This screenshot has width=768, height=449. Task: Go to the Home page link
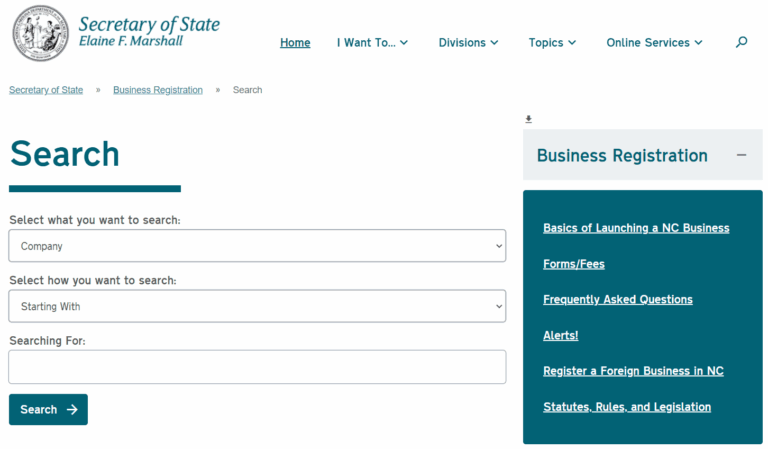[x=295, y=43]
